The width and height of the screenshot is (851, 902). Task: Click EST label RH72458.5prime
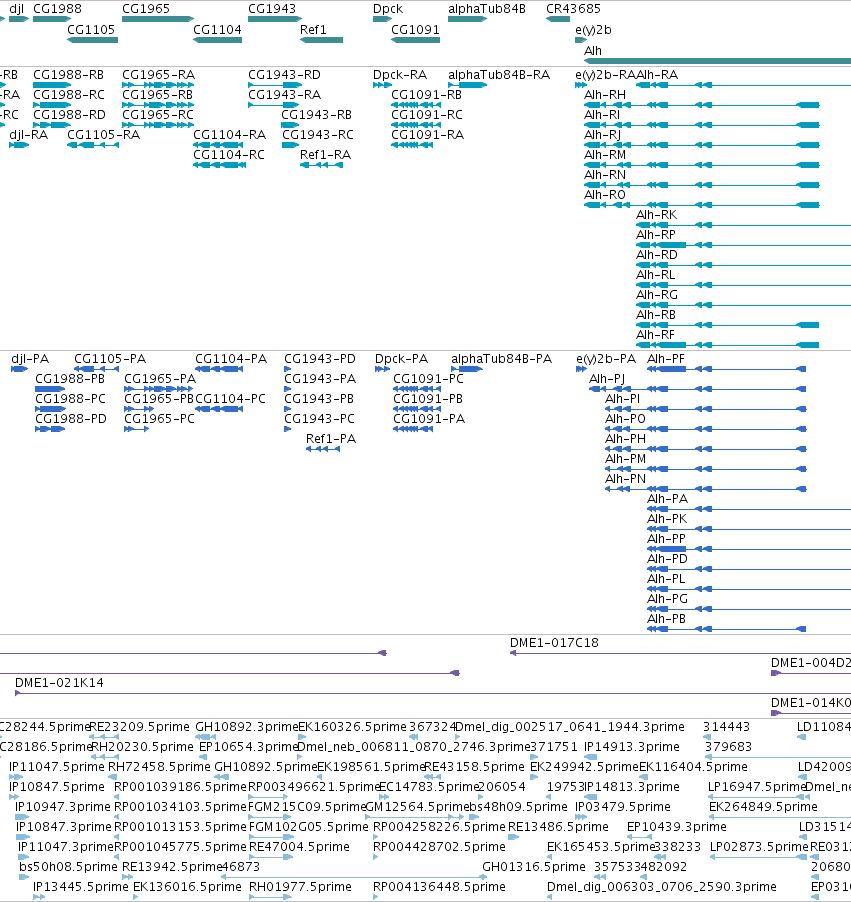click(x=159, y=767)
